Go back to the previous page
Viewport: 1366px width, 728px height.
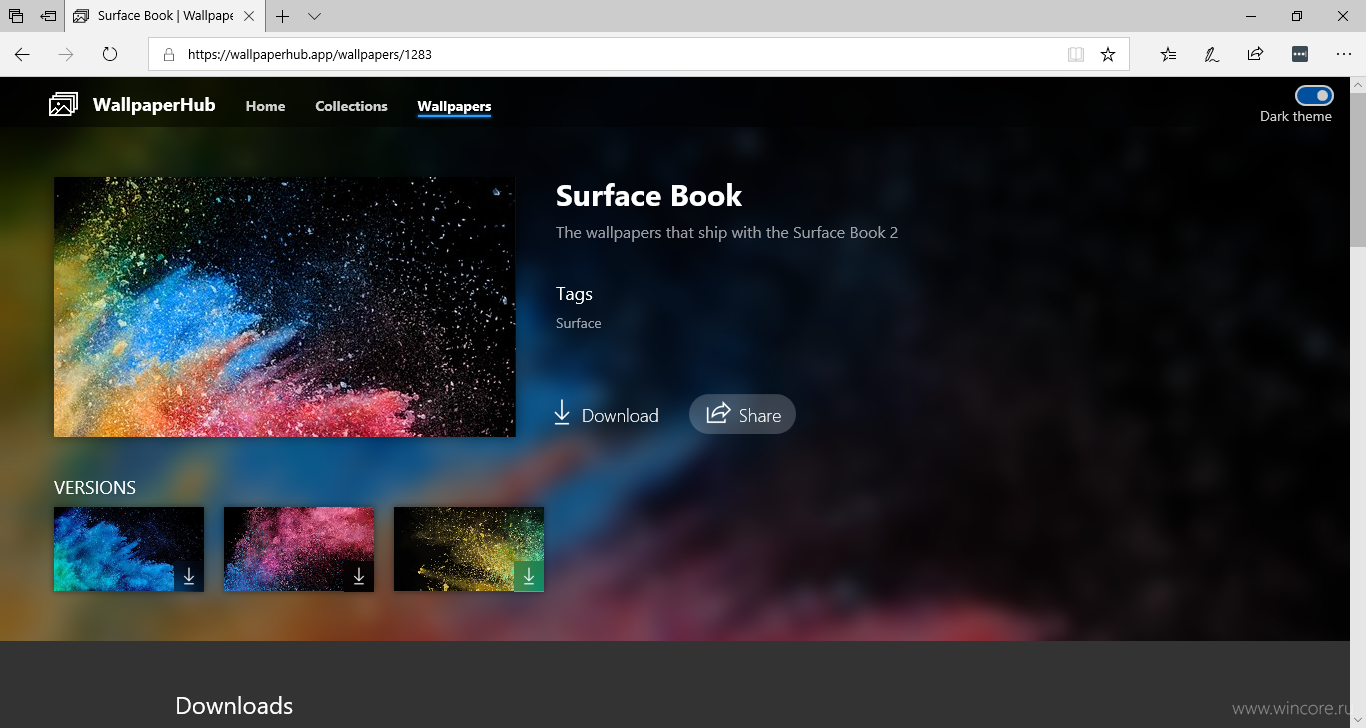[x=22, y=54]
